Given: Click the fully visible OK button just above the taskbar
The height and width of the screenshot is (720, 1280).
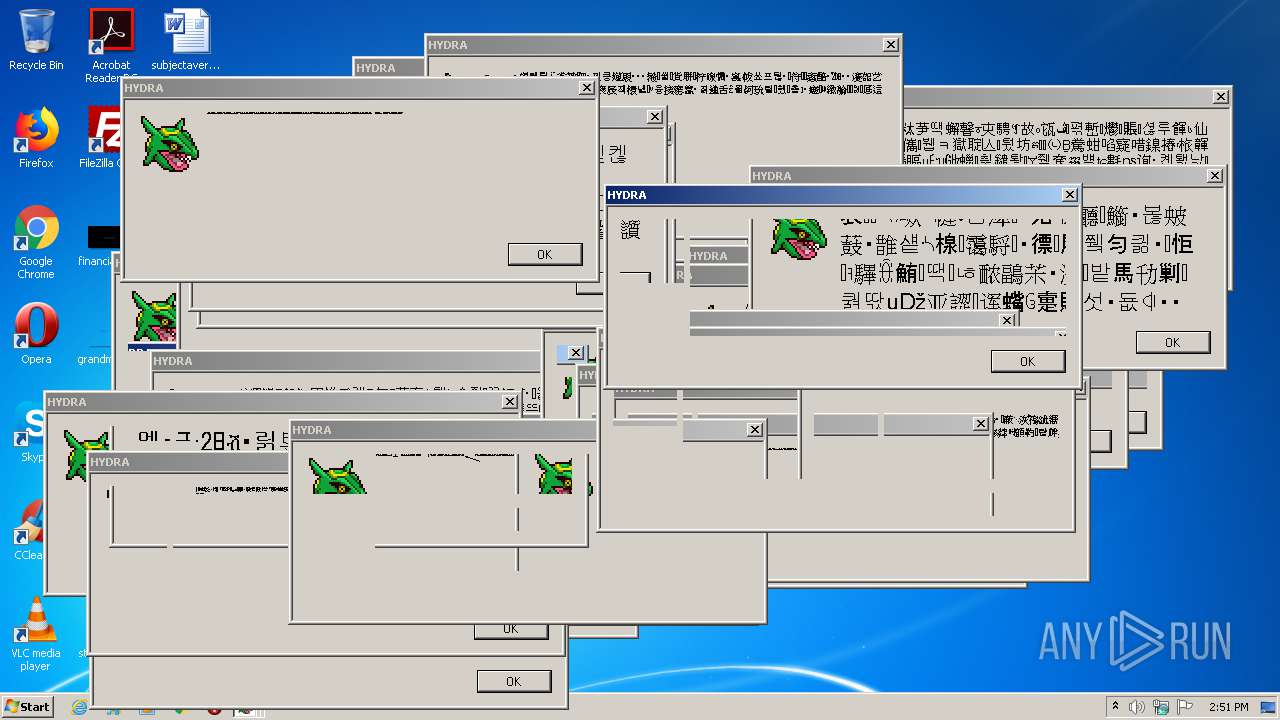Looking at the screenshot, I should pos(514,681).
